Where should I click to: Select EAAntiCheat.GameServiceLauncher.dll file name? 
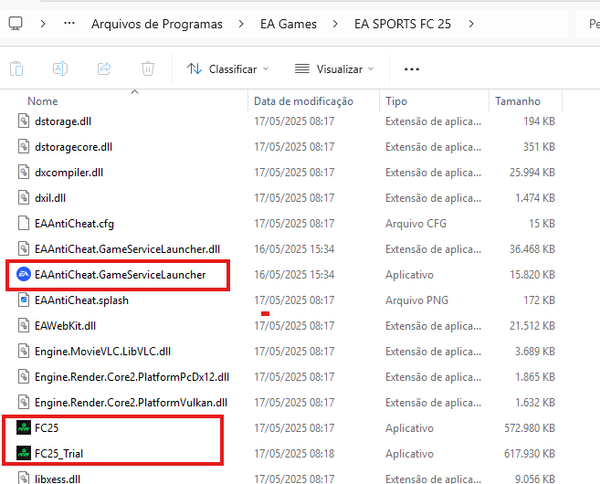[127, 249]
